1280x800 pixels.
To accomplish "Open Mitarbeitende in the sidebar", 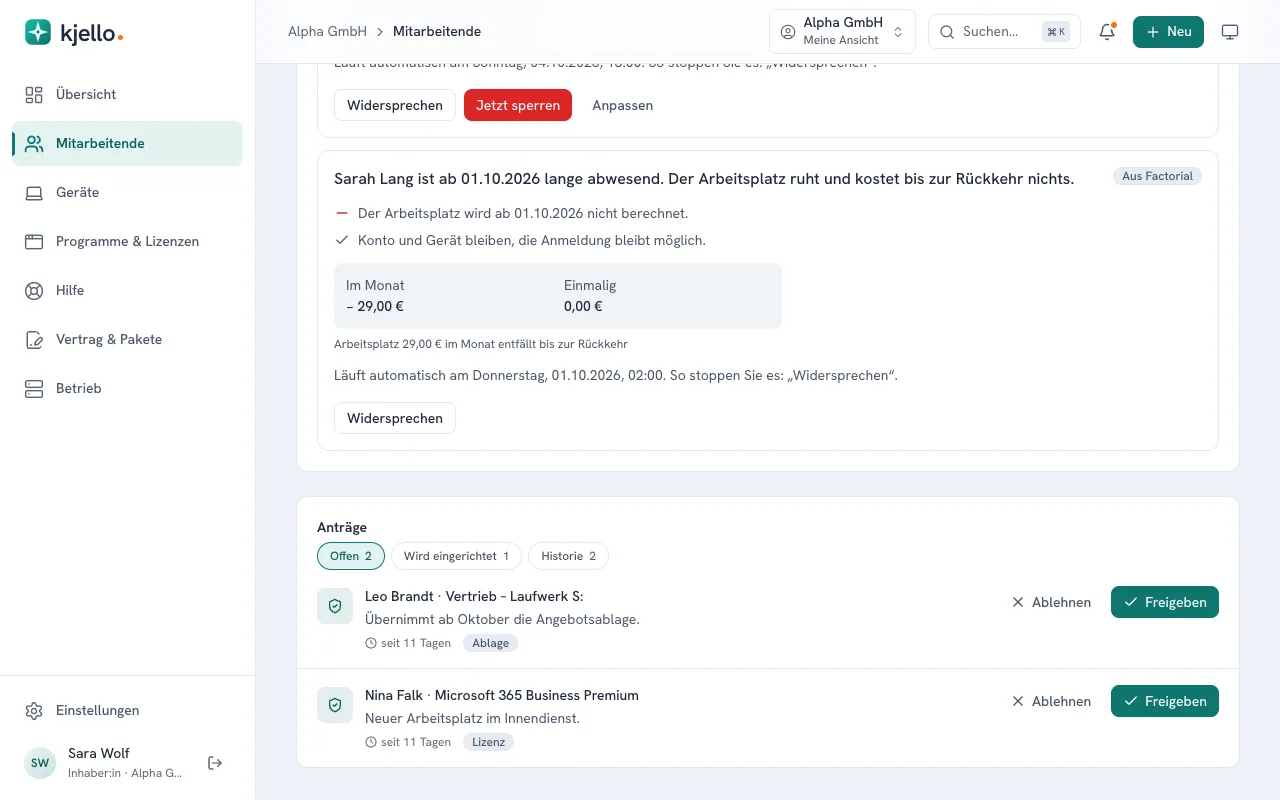I will coord(127,144).
